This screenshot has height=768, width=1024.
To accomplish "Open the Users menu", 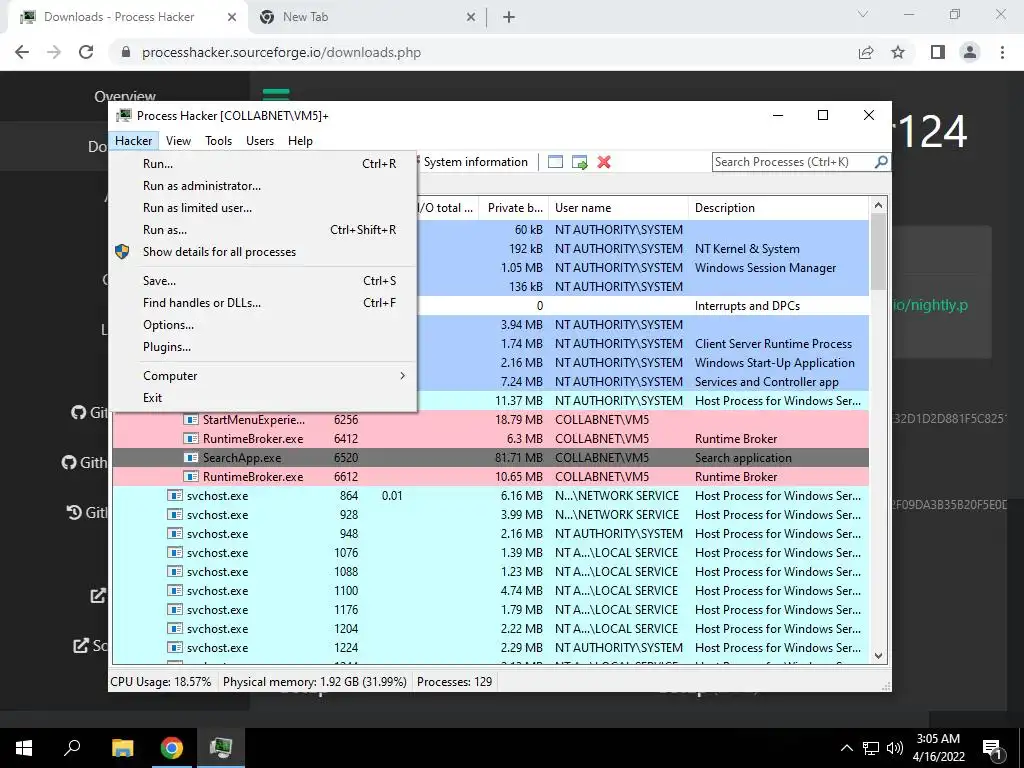I will [x=260, y=141].
